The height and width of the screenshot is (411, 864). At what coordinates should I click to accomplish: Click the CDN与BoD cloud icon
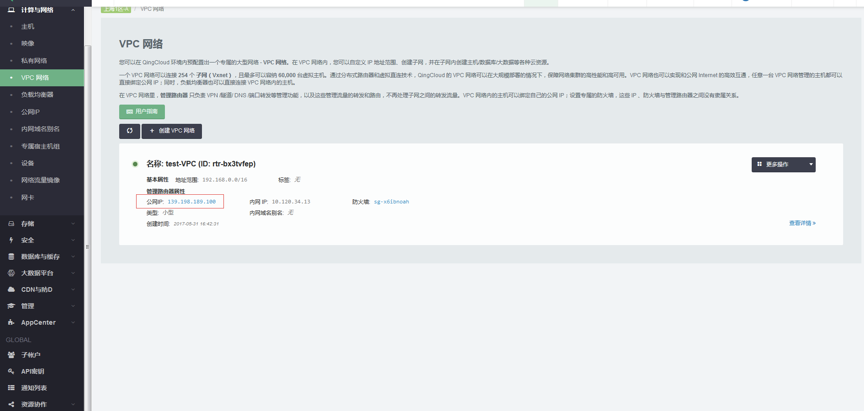coord(11,290)
